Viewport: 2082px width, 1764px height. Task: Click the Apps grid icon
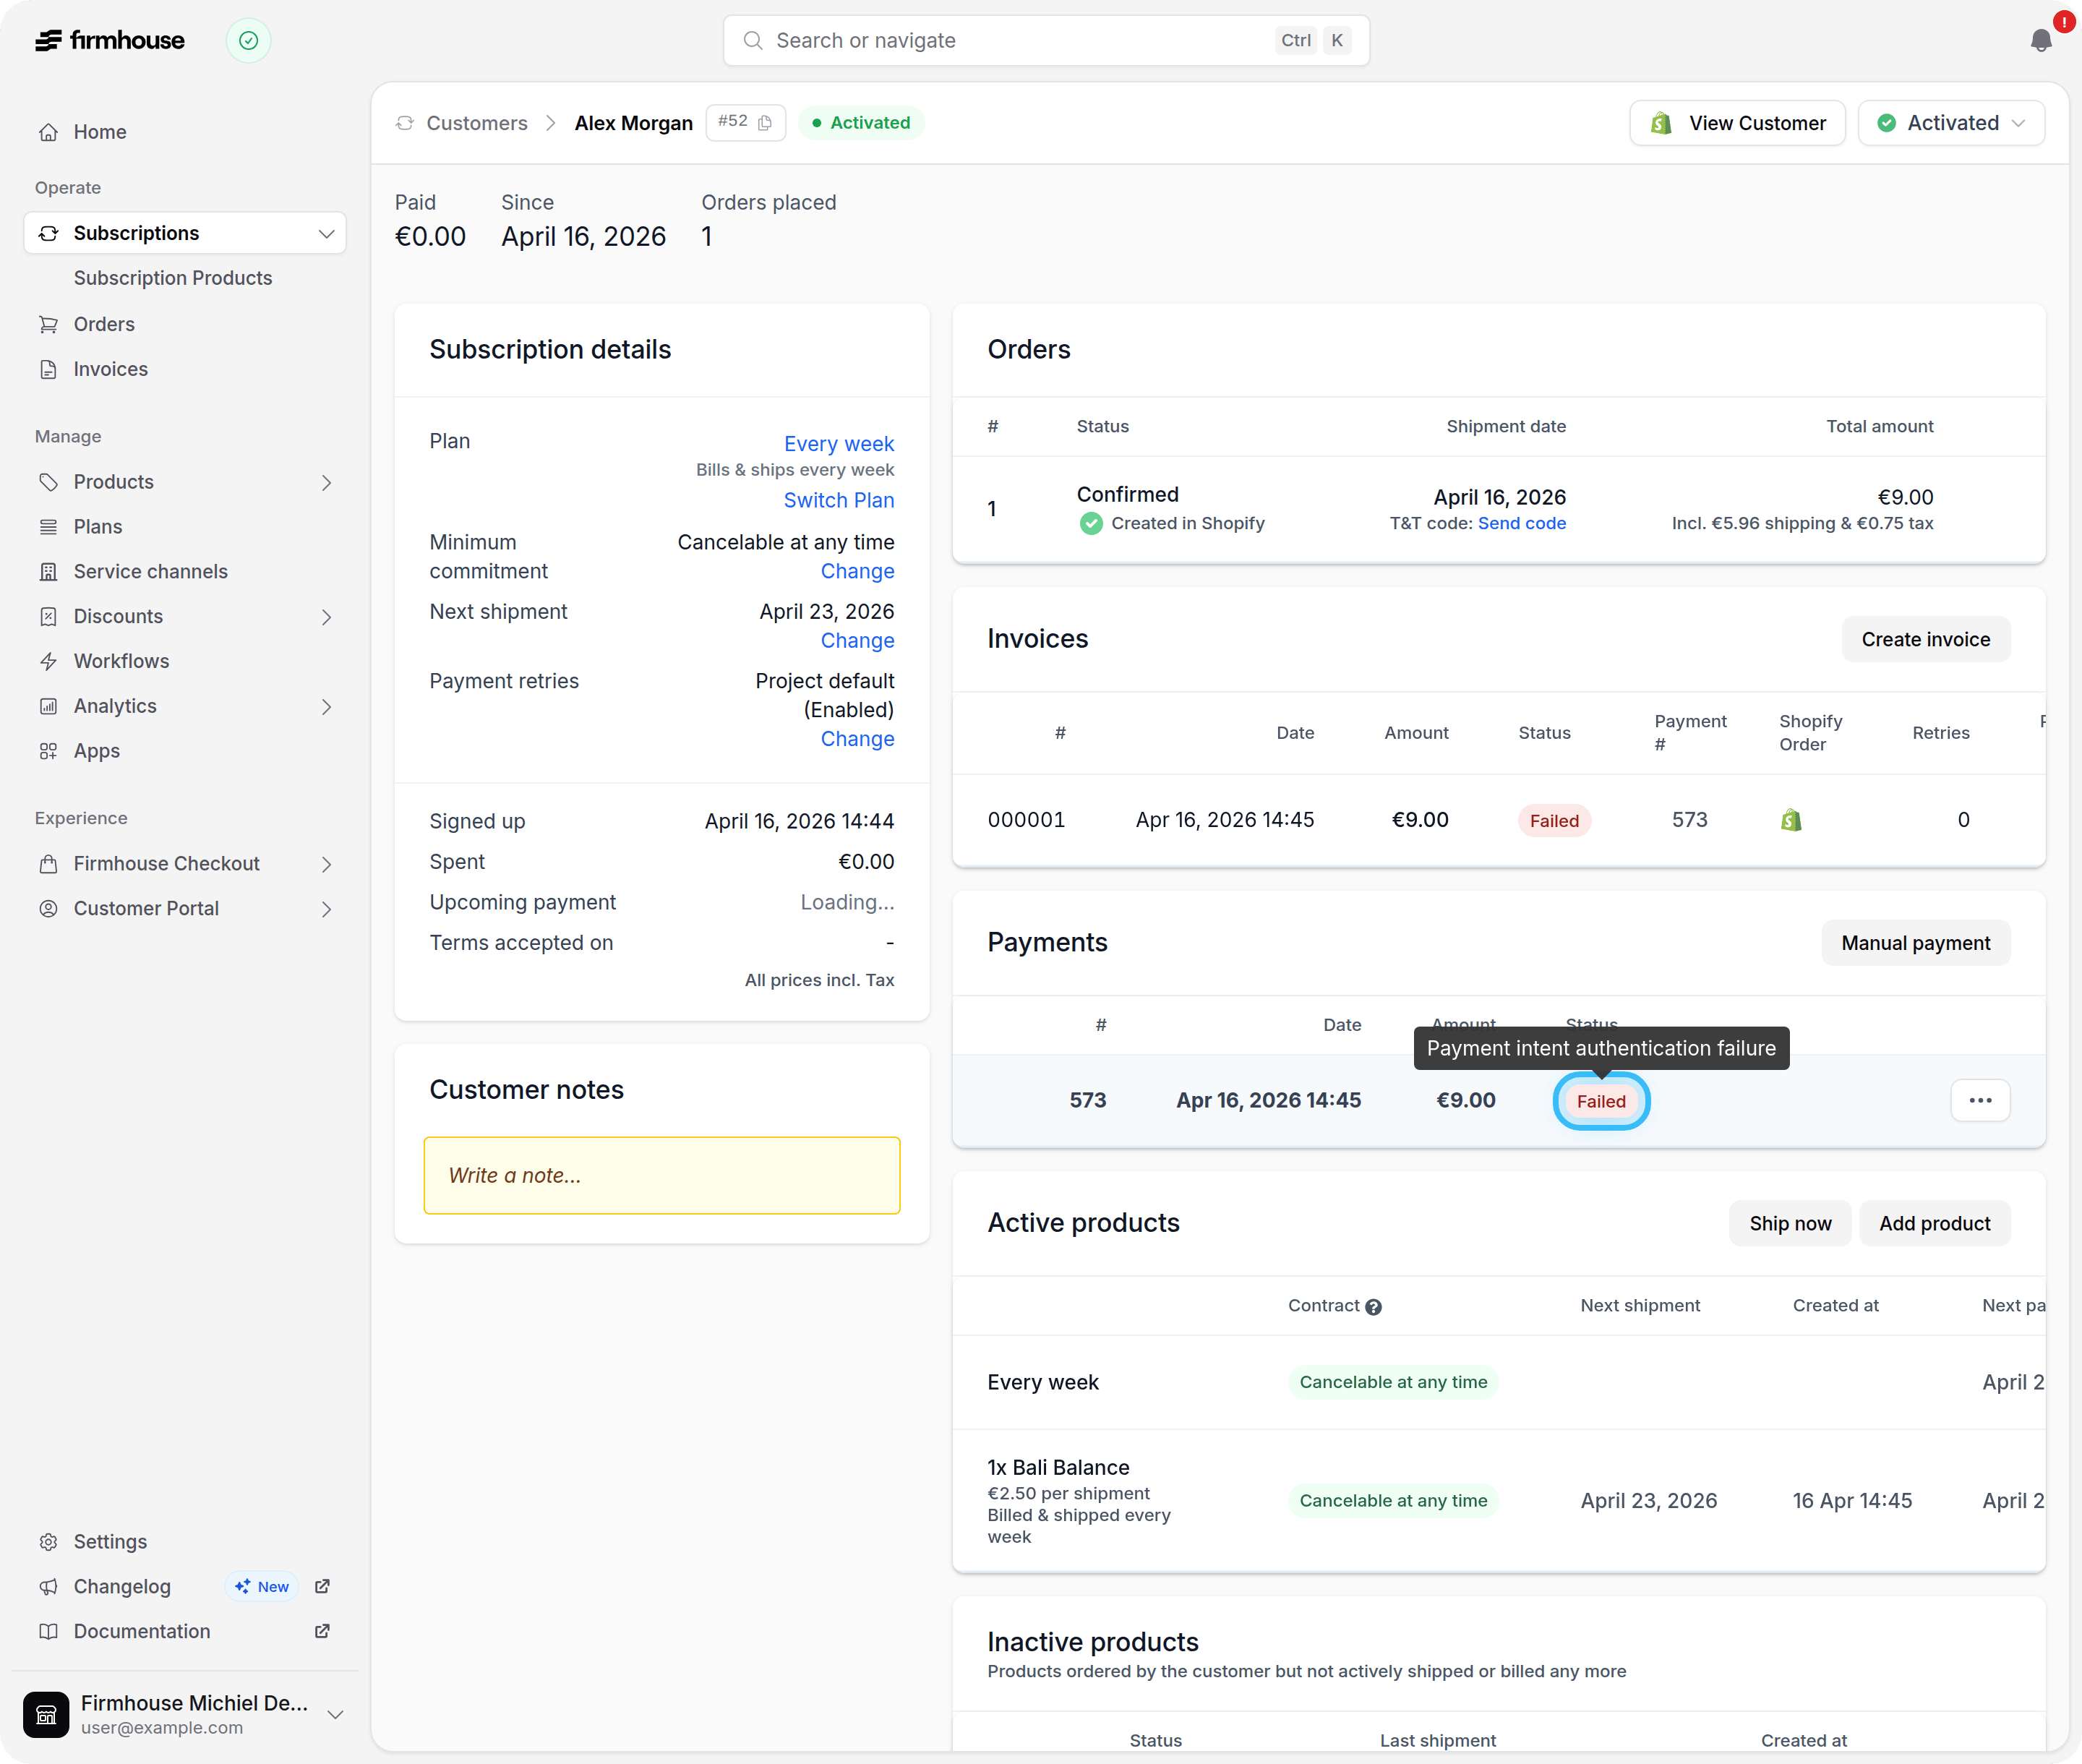click(x=48, y=751)
